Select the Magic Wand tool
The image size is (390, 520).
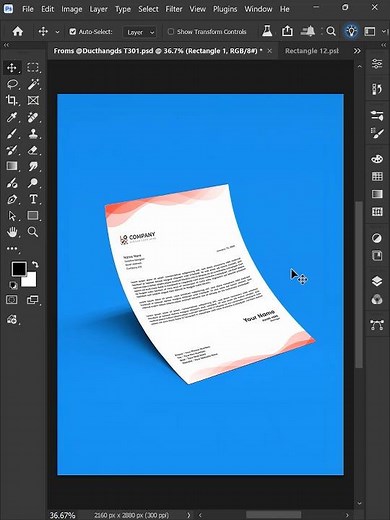point(33,84)
